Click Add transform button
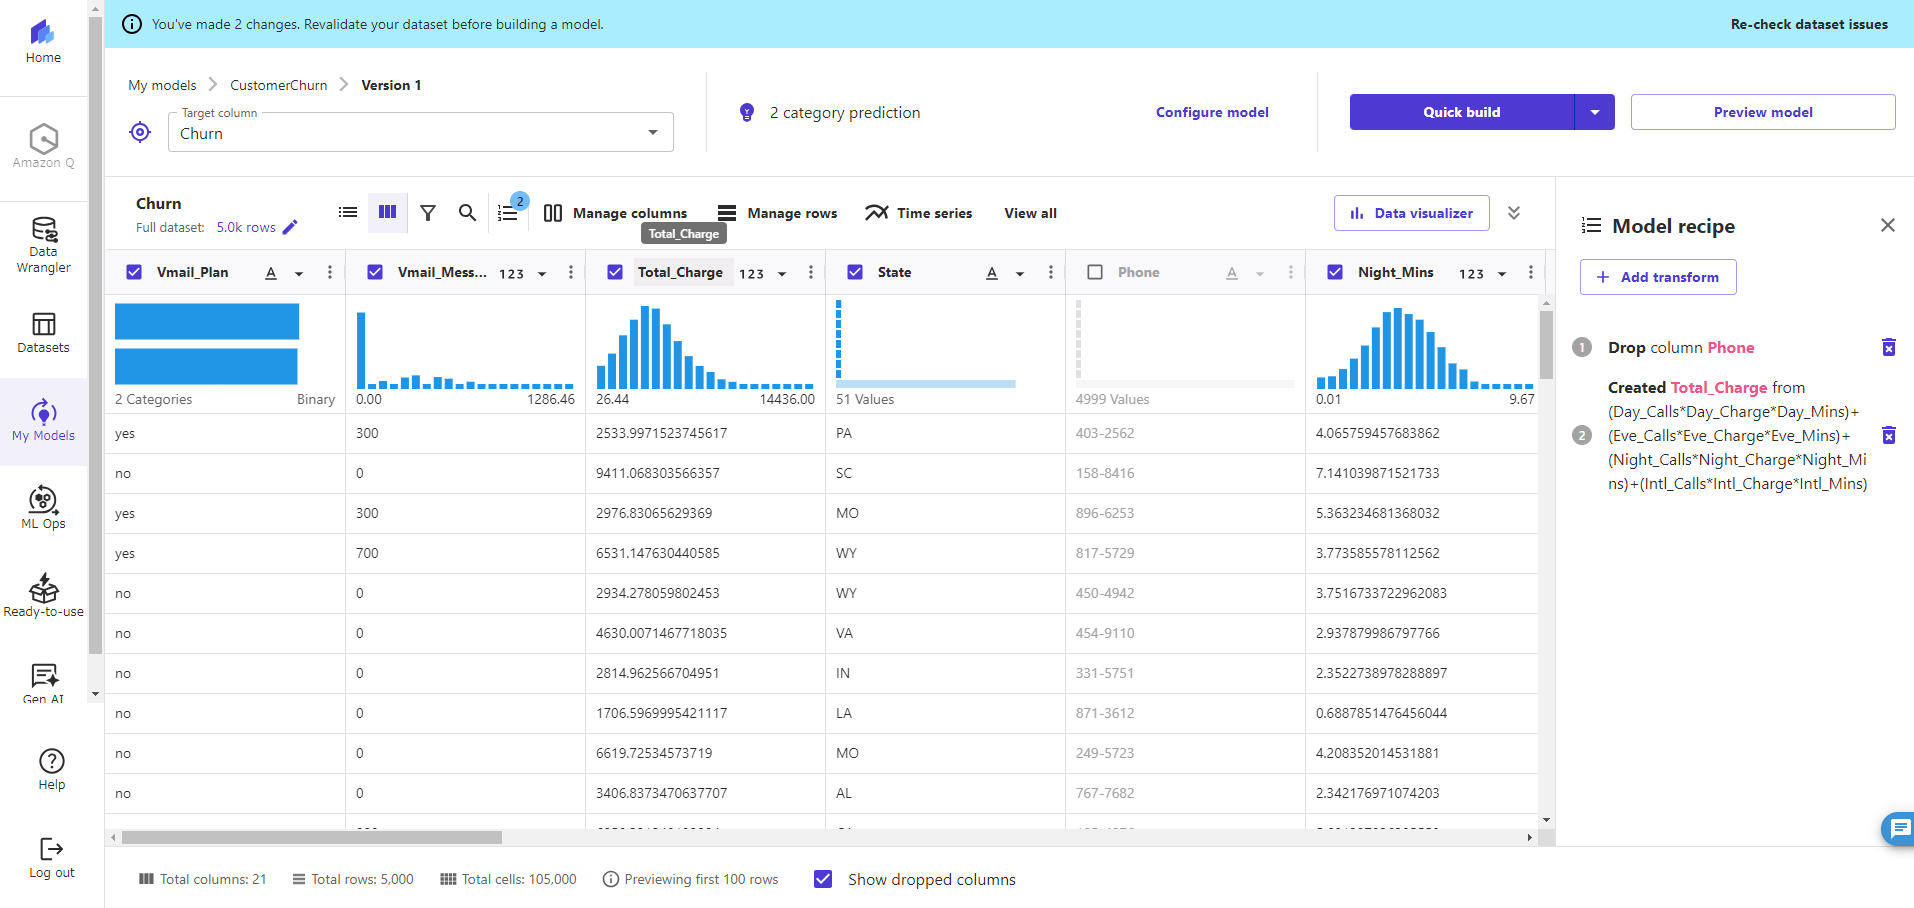This screenshot has height=908, width=1914. coord(1658,277)
